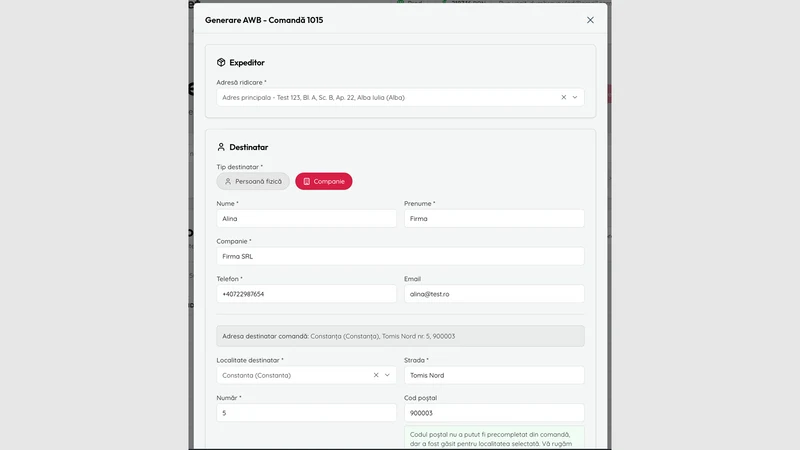Click the Cod poștal field 900003
Image resolution: width=800 pixels, height=450 pixels.
(x=494, y=413)
